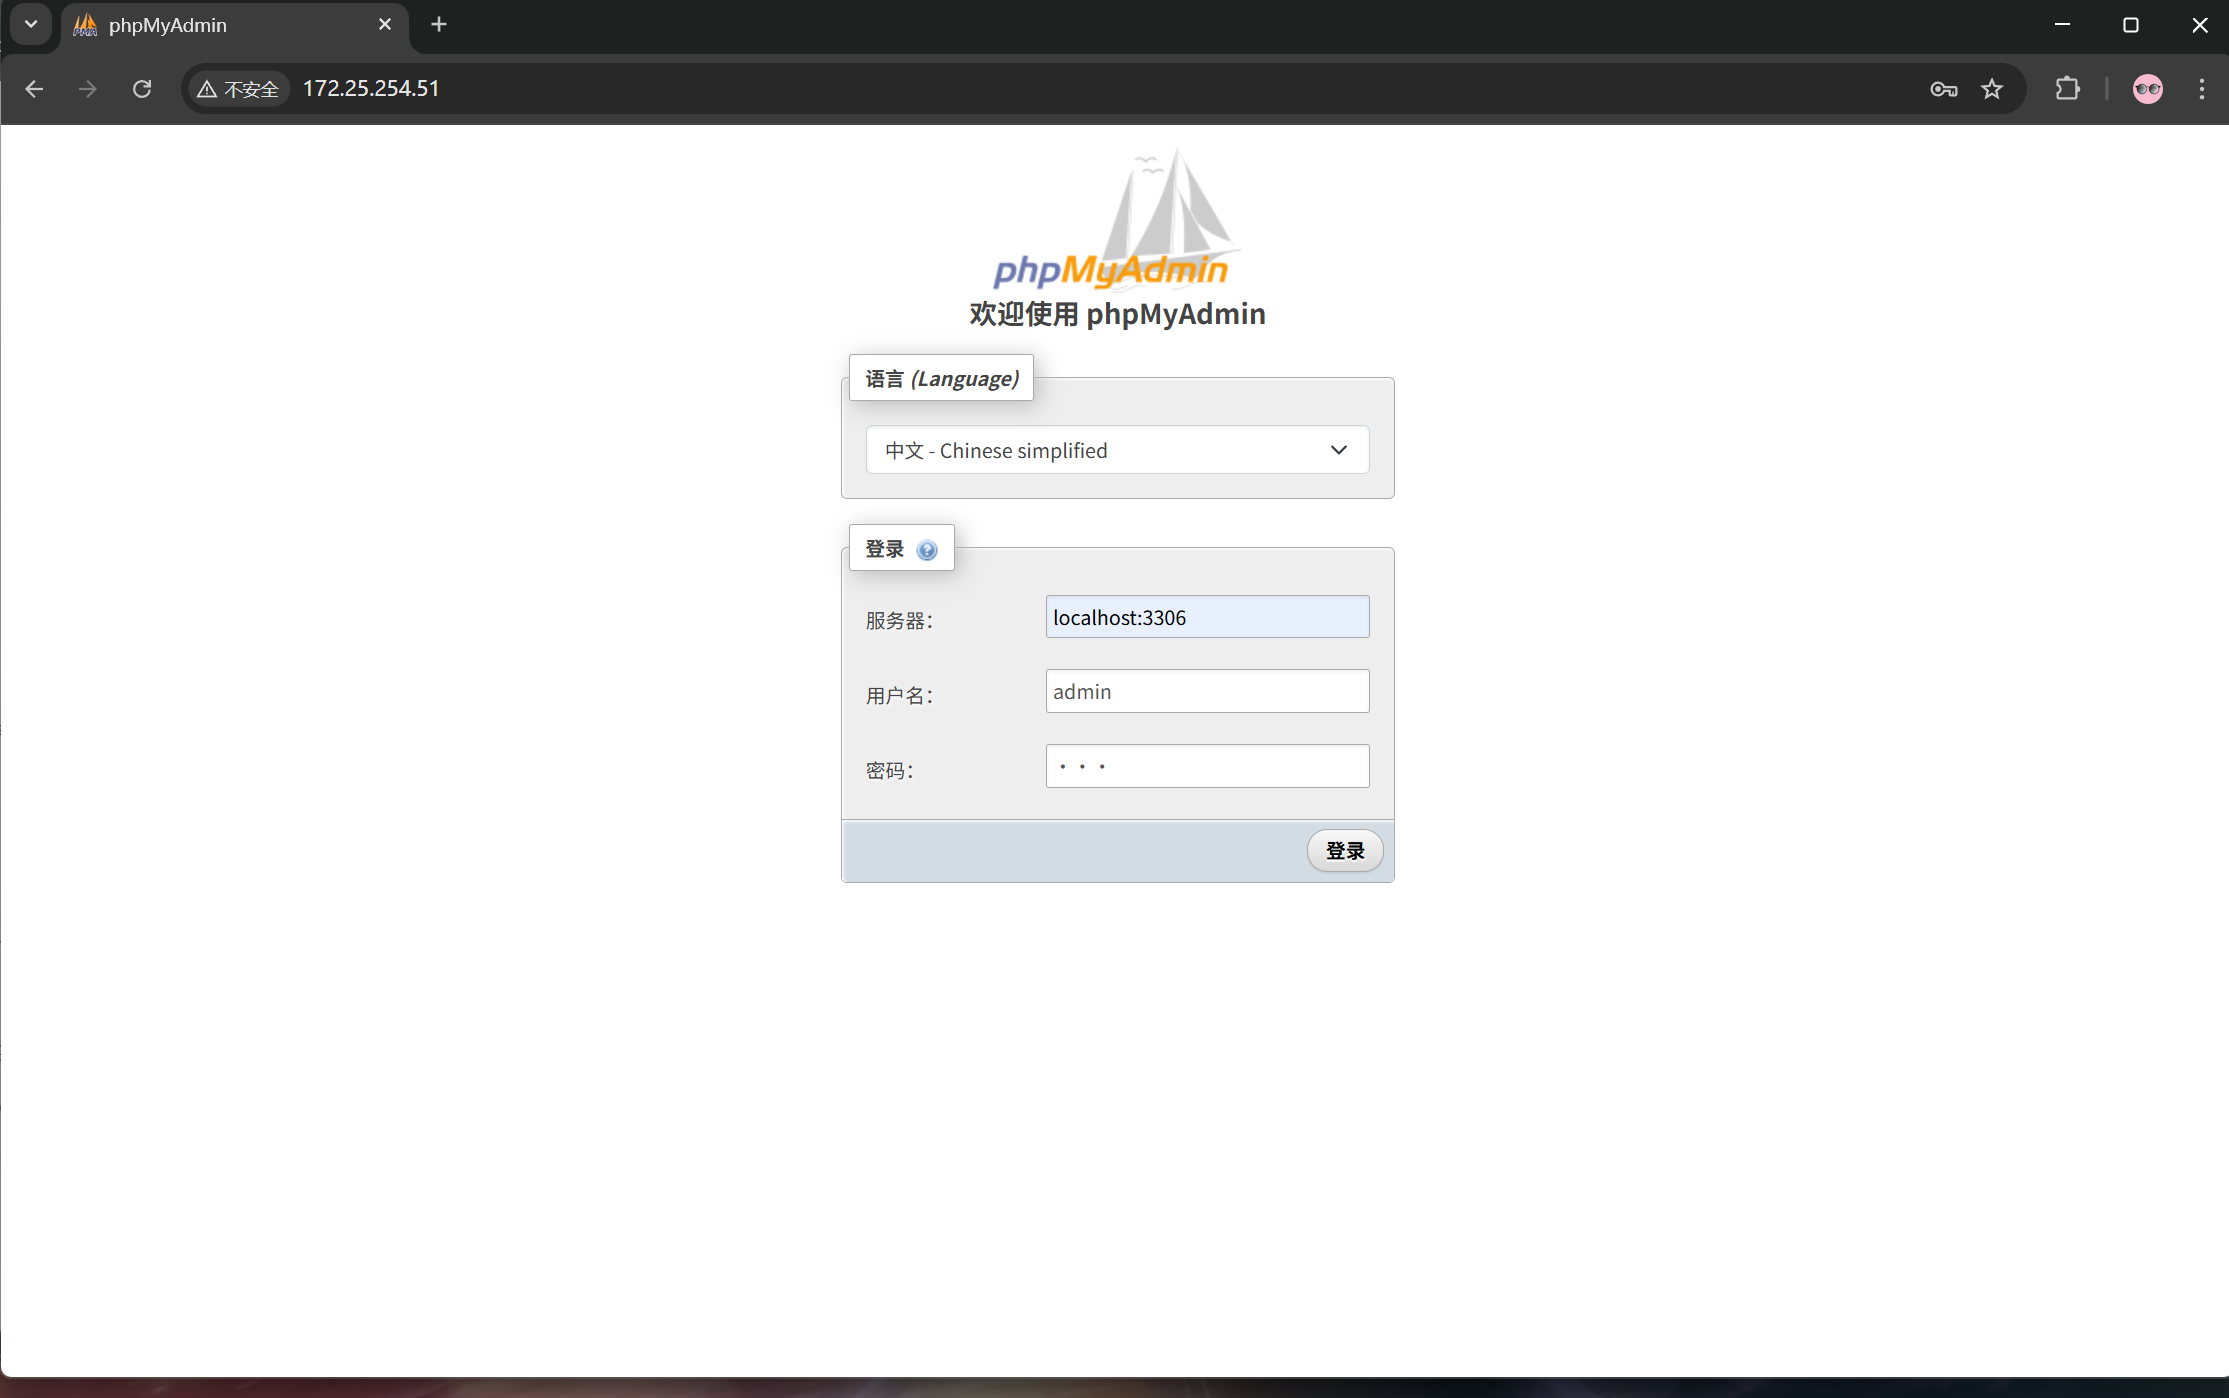2229x1398 pixels.
Task: Open the Chrome three-dot menu
Action: [x=2201, y=89]
